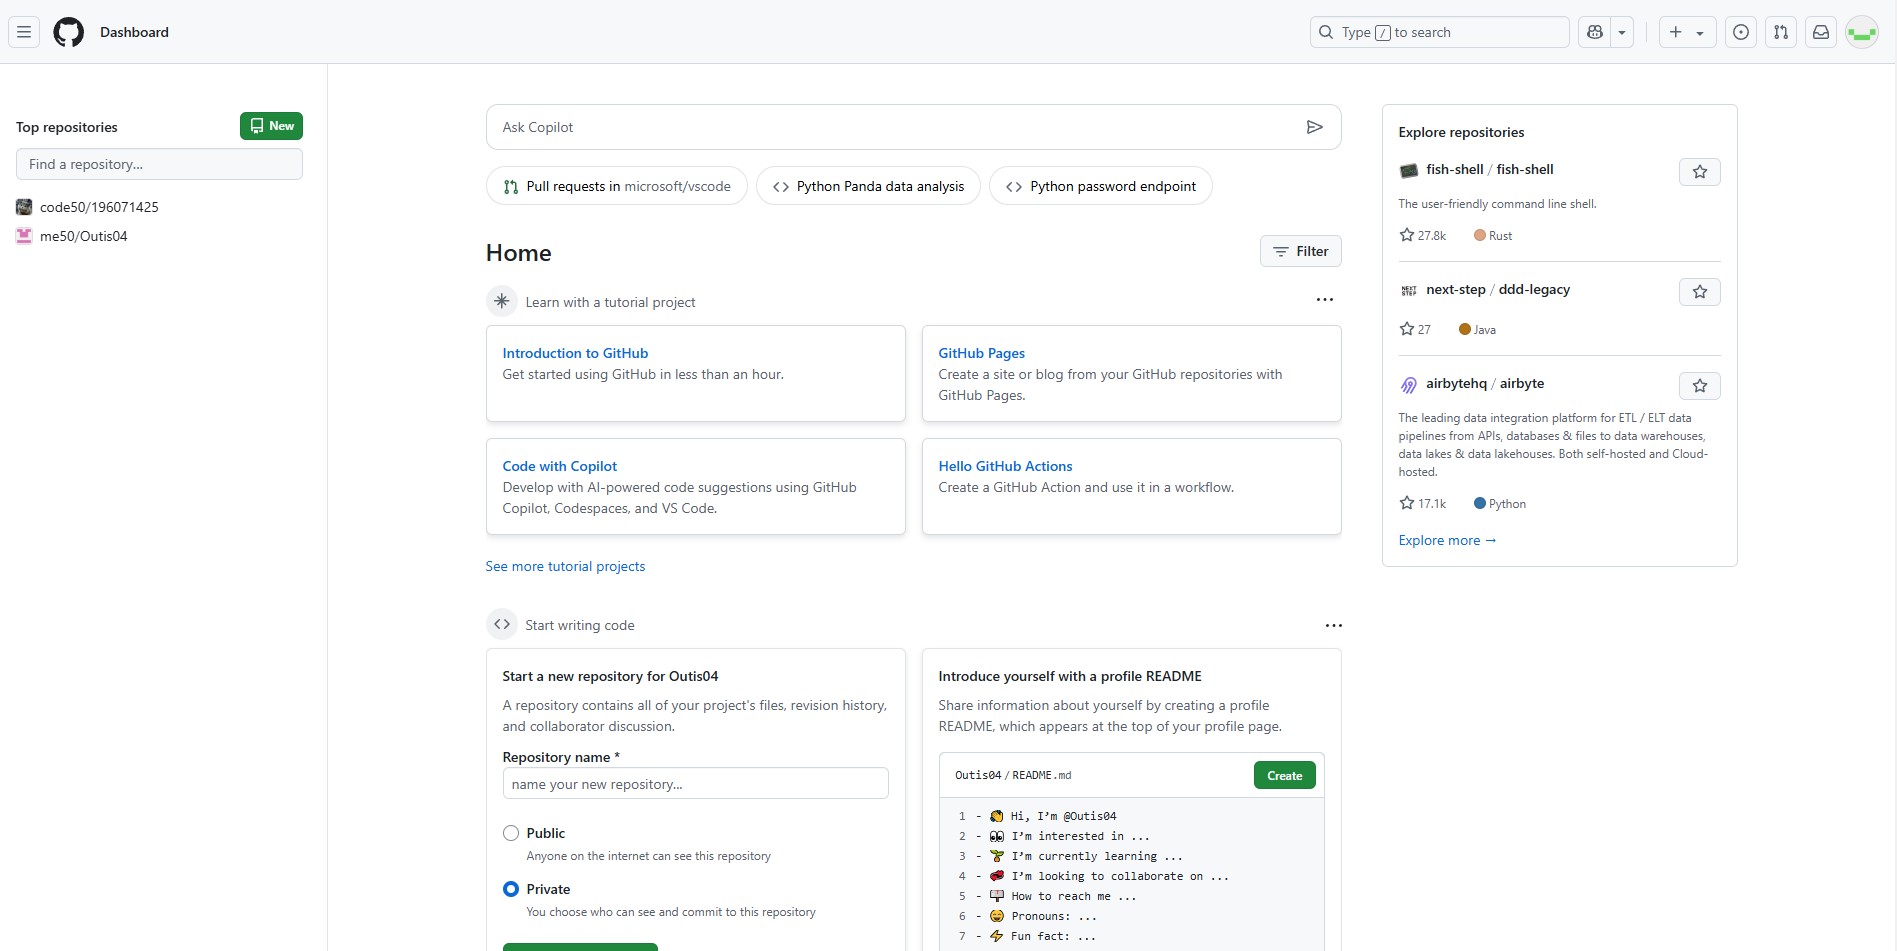Click the GitHub Octocat logo

tap(69, 32)
